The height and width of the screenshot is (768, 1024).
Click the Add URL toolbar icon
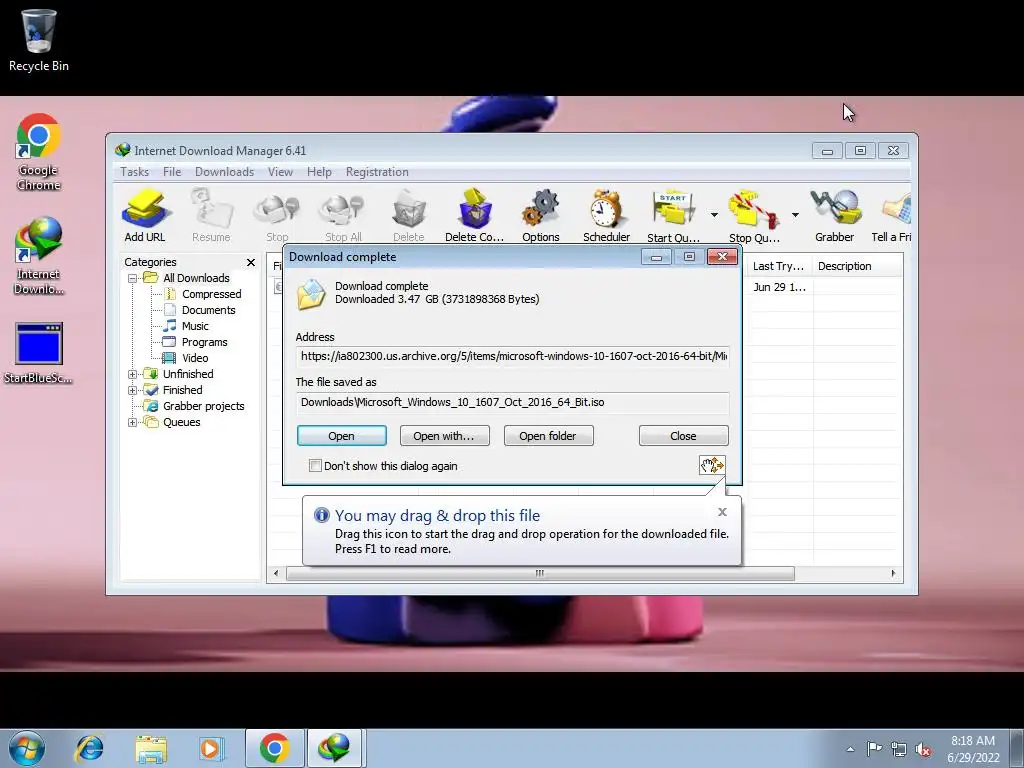[x=145, y=216]
